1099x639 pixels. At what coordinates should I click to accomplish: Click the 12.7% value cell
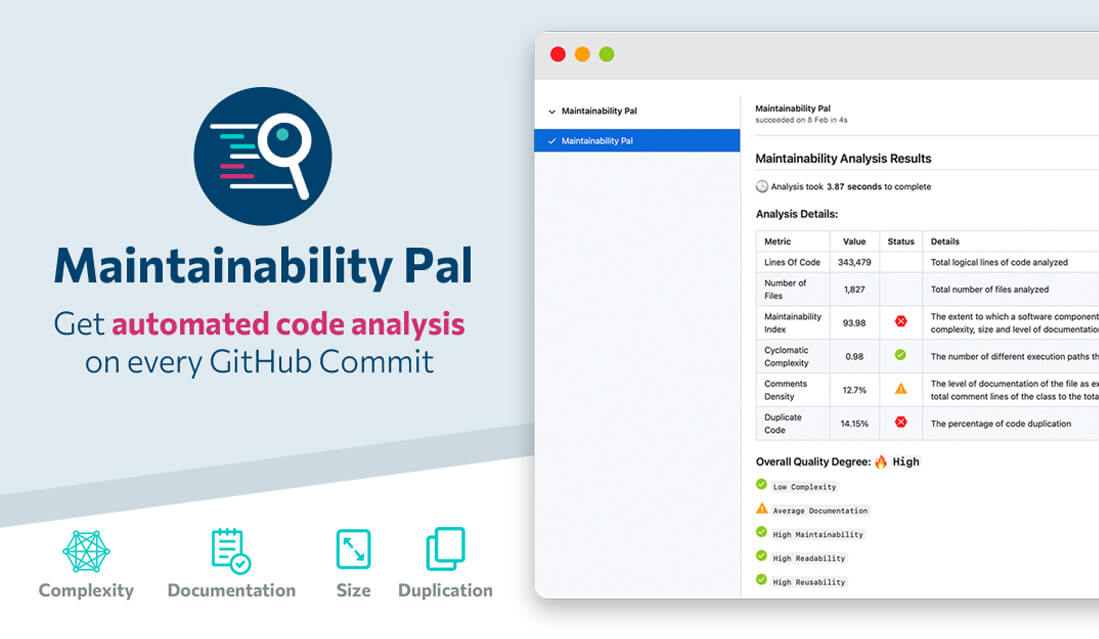click(854, 390)
